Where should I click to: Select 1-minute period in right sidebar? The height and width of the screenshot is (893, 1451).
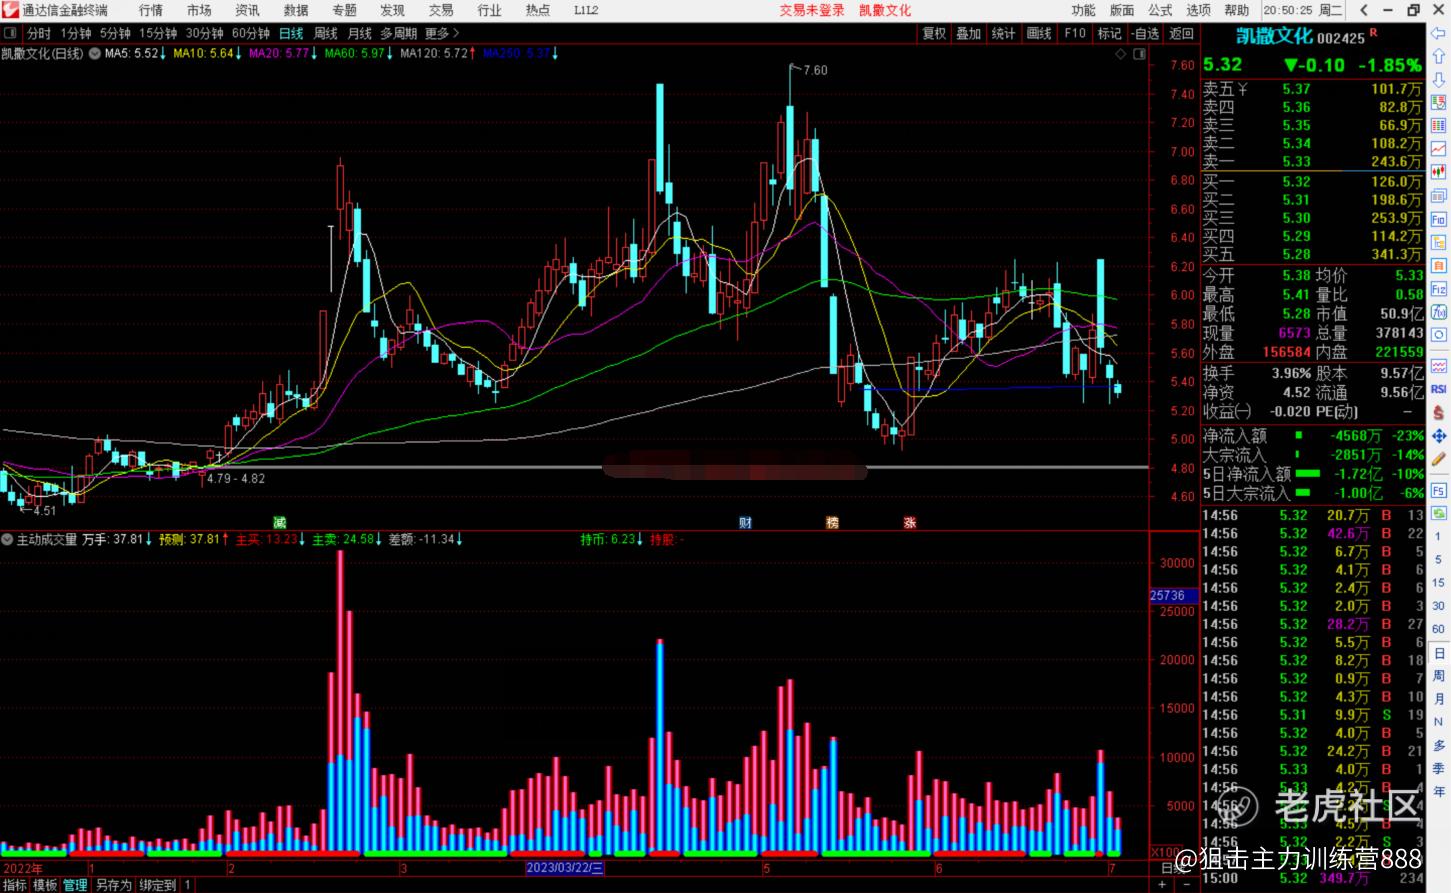click(1439, 537)
